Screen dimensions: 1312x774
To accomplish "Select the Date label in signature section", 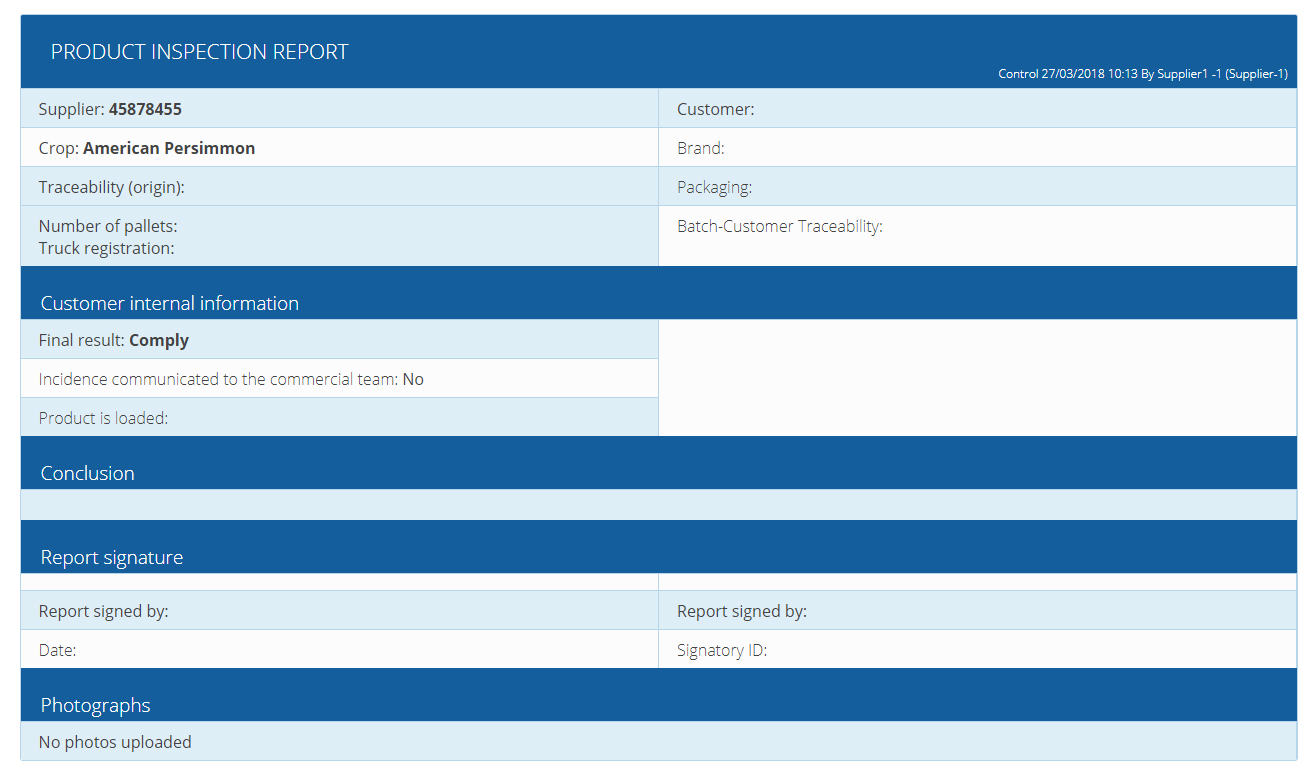I will [x=57, y=650].
